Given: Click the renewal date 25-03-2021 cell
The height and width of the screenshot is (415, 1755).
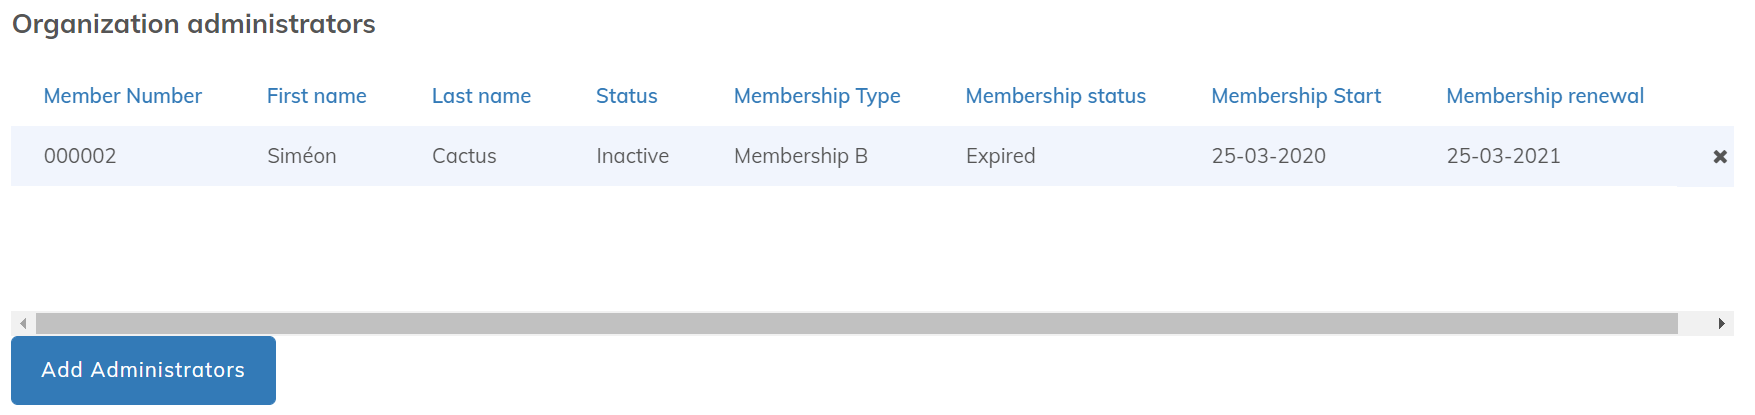Looking at the screenshot, I should coord(1503,156).
